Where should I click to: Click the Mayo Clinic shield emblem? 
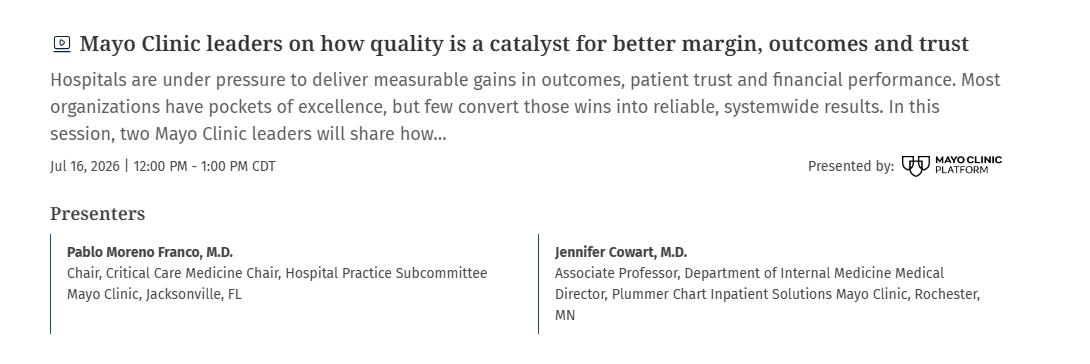pos(916,166)
